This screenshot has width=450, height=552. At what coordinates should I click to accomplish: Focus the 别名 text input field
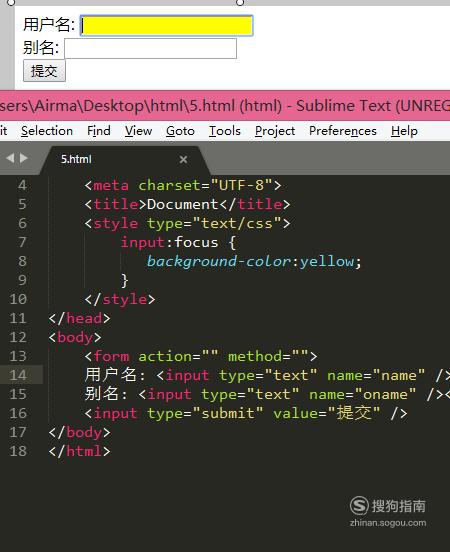pyautogui.click(x=150, y=48)
